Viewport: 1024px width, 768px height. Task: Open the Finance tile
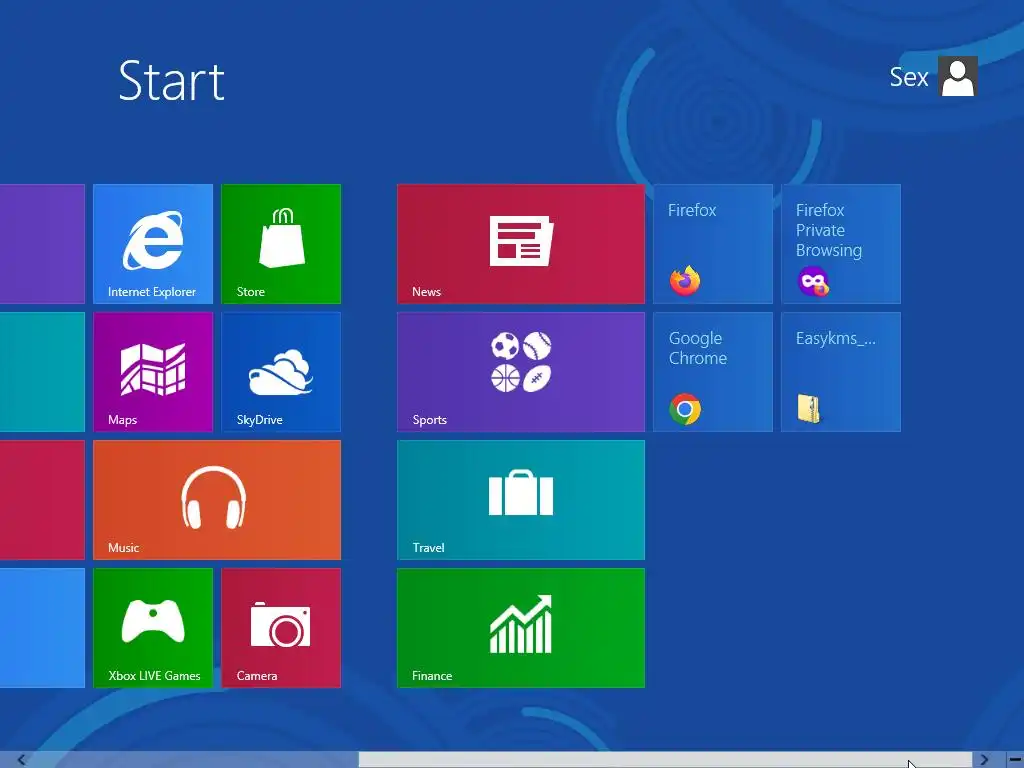point(520,628)
